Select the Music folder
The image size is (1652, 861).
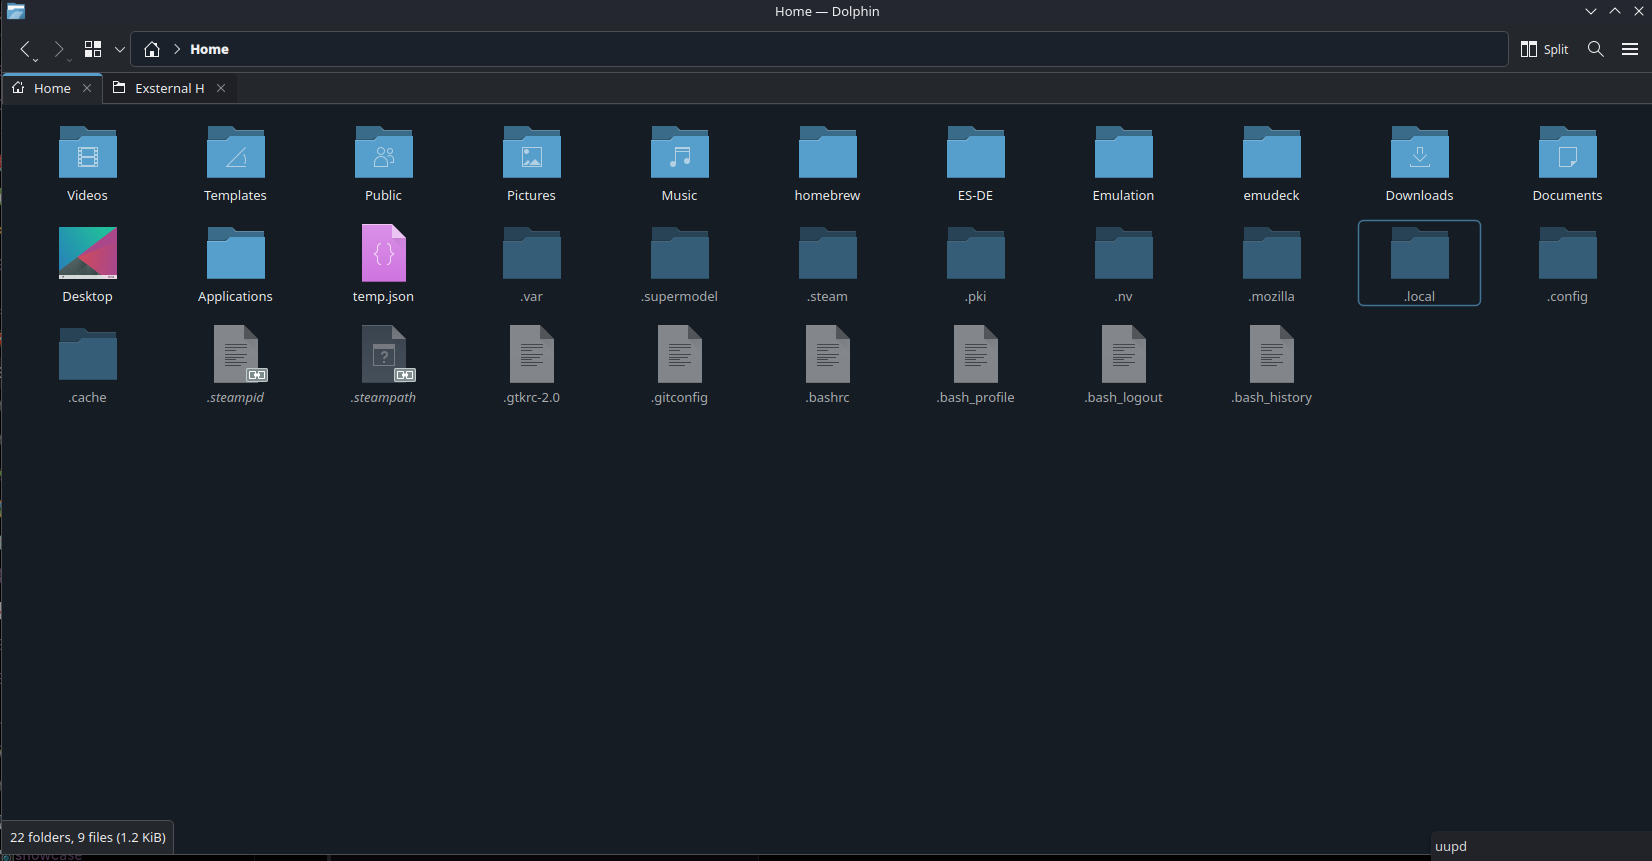pyautogui.click(x=680, y=164)
